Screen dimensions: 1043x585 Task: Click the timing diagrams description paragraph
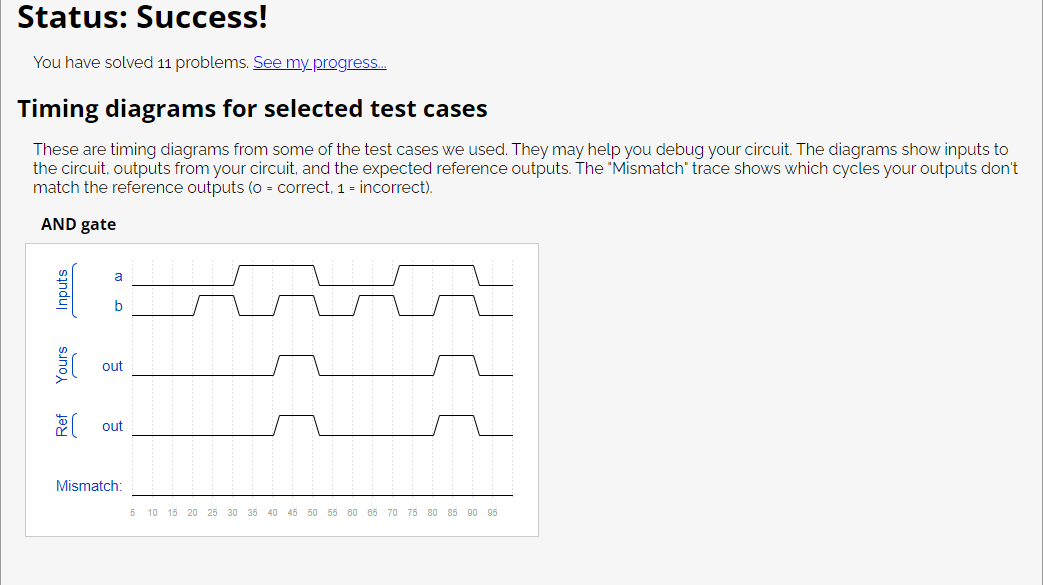tap(525, 168)
